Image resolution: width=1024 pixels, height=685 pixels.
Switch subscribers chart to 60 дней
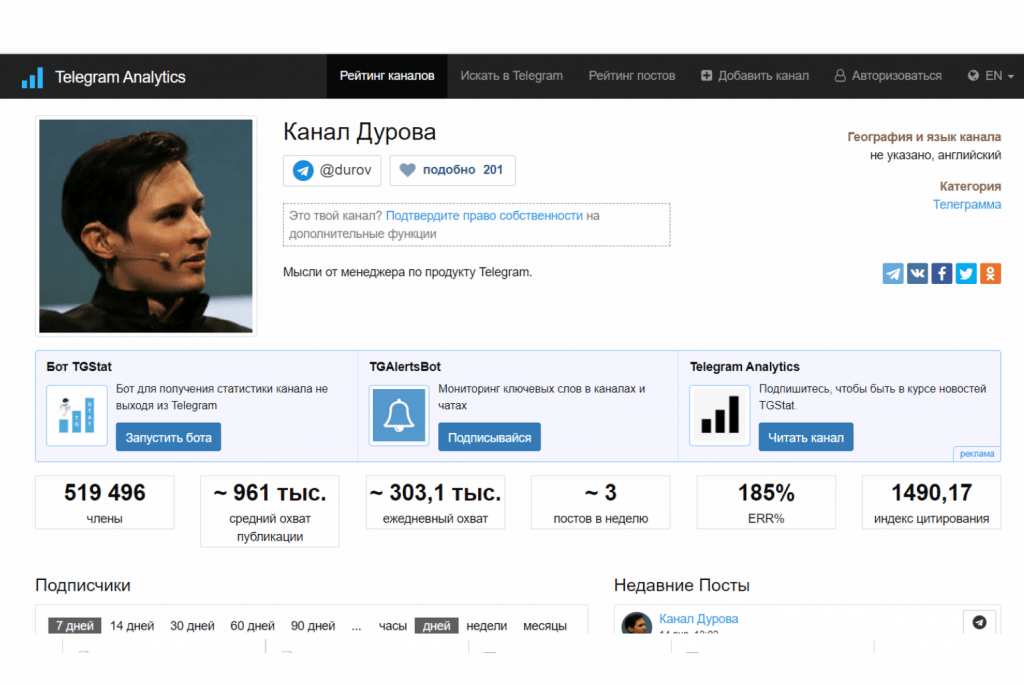click(x=252, y=626)
